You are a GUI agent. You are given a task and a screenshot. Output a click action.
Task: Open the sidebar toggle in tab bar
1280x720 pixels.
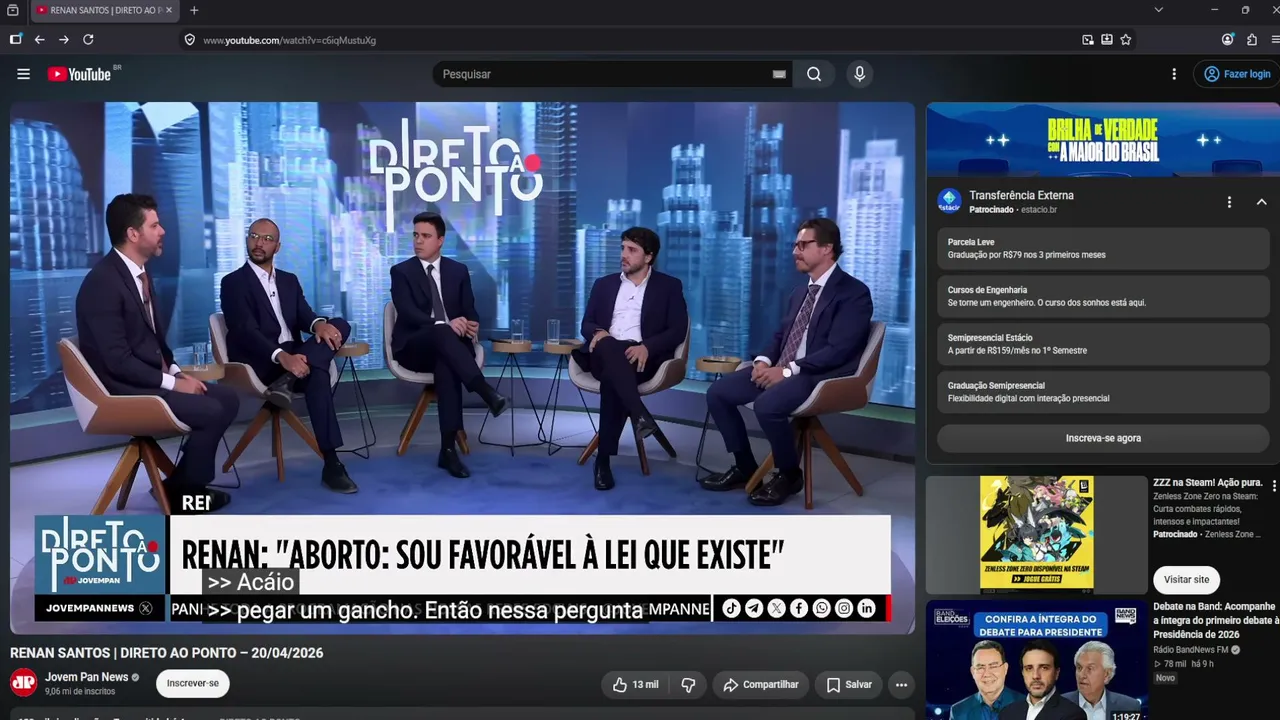click(x=13, y=10)
